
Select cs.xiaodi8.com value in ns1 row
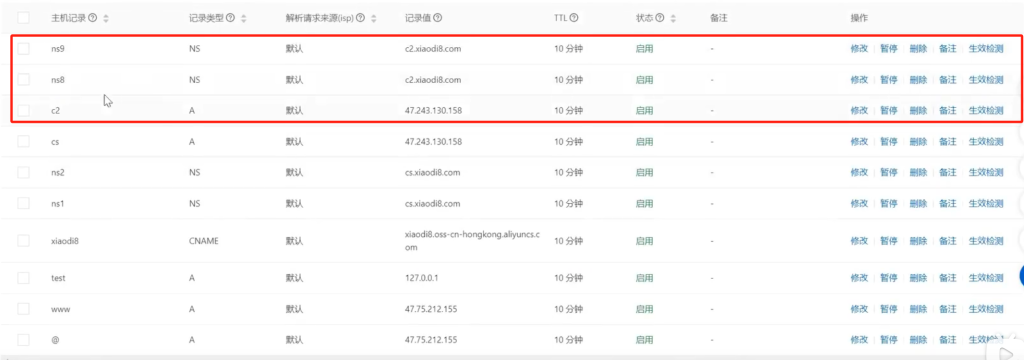(x=433, y=204)
